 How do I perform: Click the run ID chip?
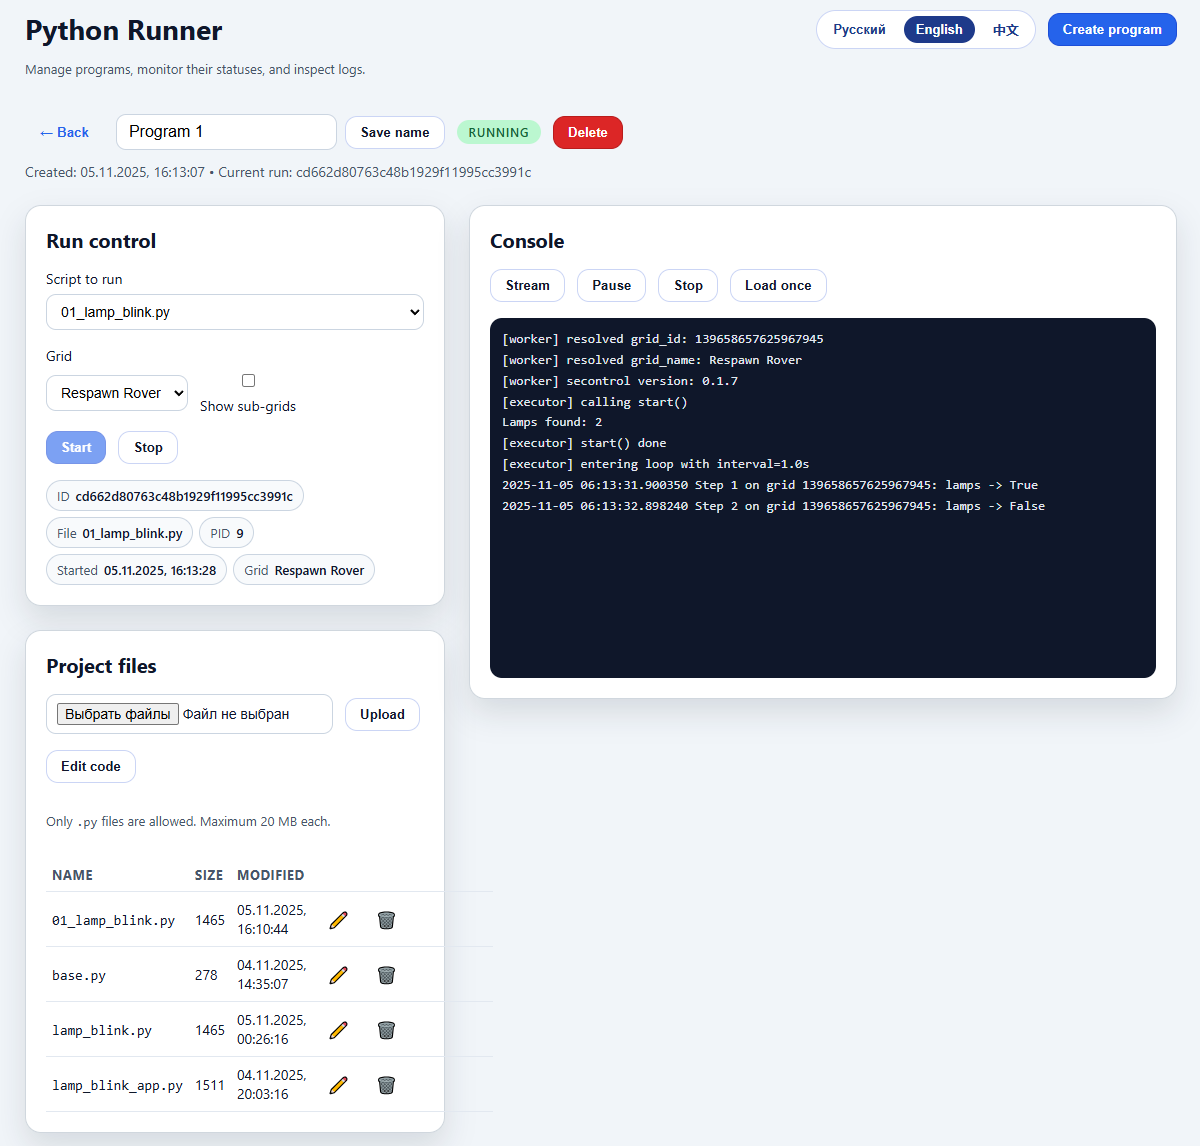[175, 496]
